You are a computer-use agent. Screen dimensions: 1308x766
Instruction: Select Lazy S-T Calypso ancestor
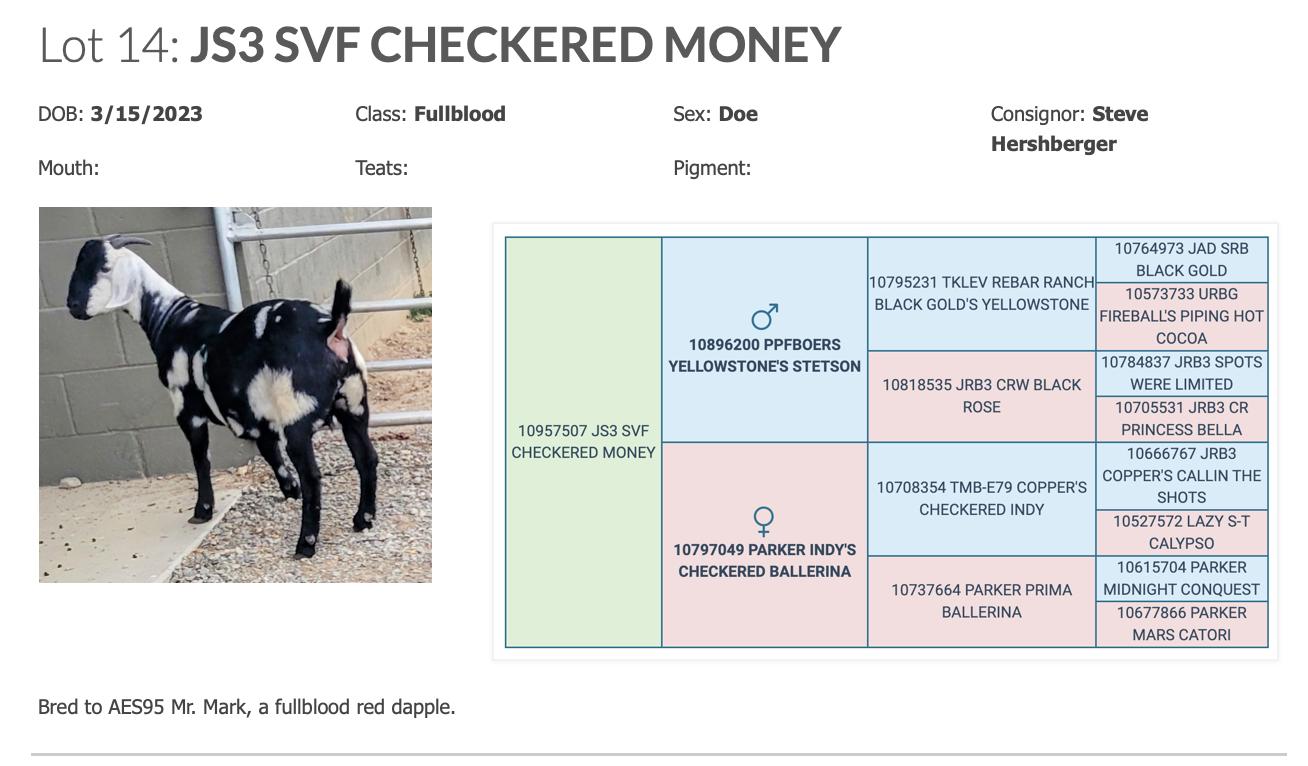click(1181, 532)
